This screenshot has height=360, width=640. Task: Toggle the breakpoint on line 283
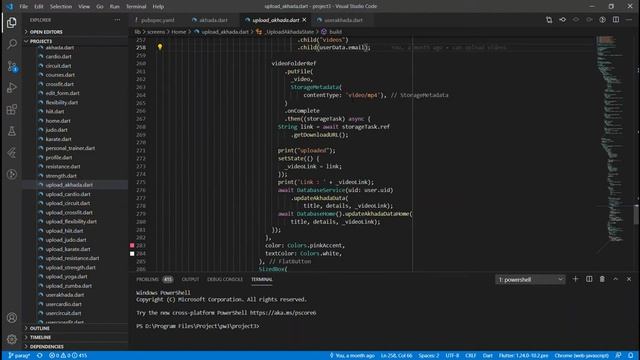pos(132,245)
